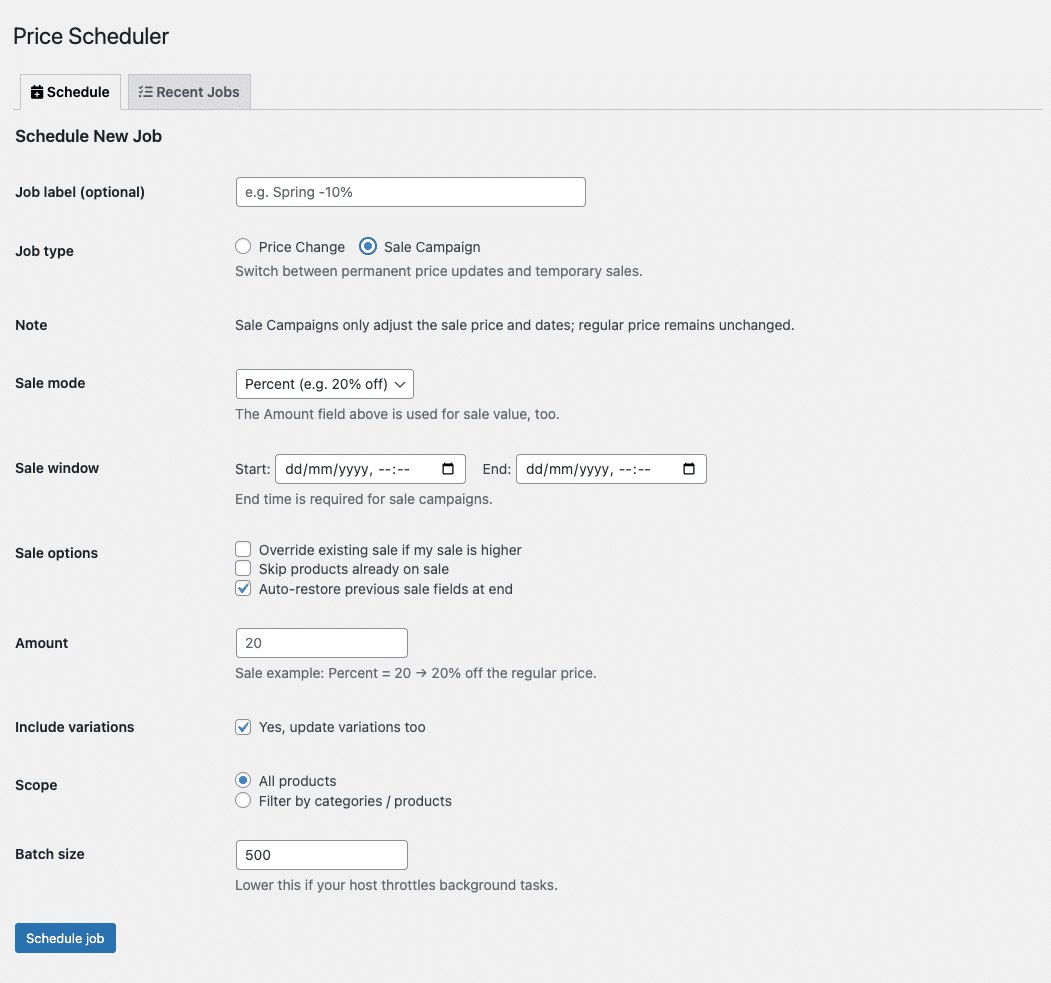The image size is (1051, 983).
Task: Switch to the Recent Jobs tab
Action: point(189,92)
